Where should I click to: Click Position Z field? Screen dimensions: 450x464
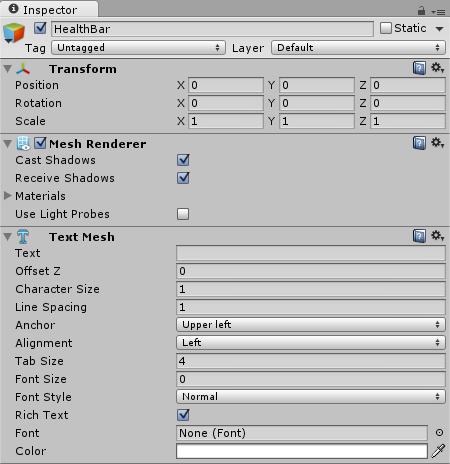[408, 85]
